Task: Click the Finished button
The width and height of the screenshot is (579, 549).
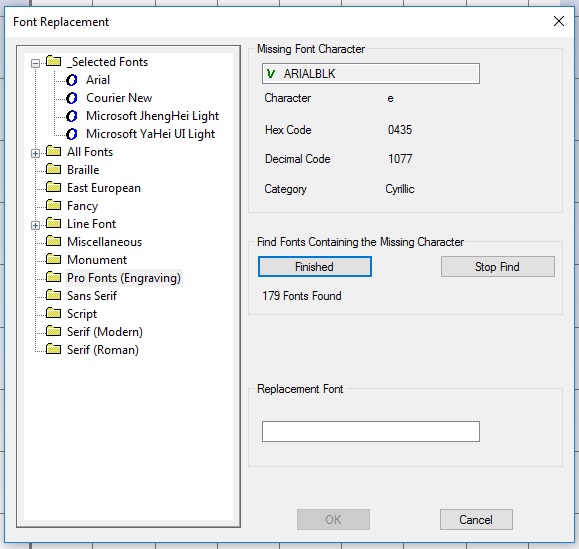Action: click(x=315, y=267)
